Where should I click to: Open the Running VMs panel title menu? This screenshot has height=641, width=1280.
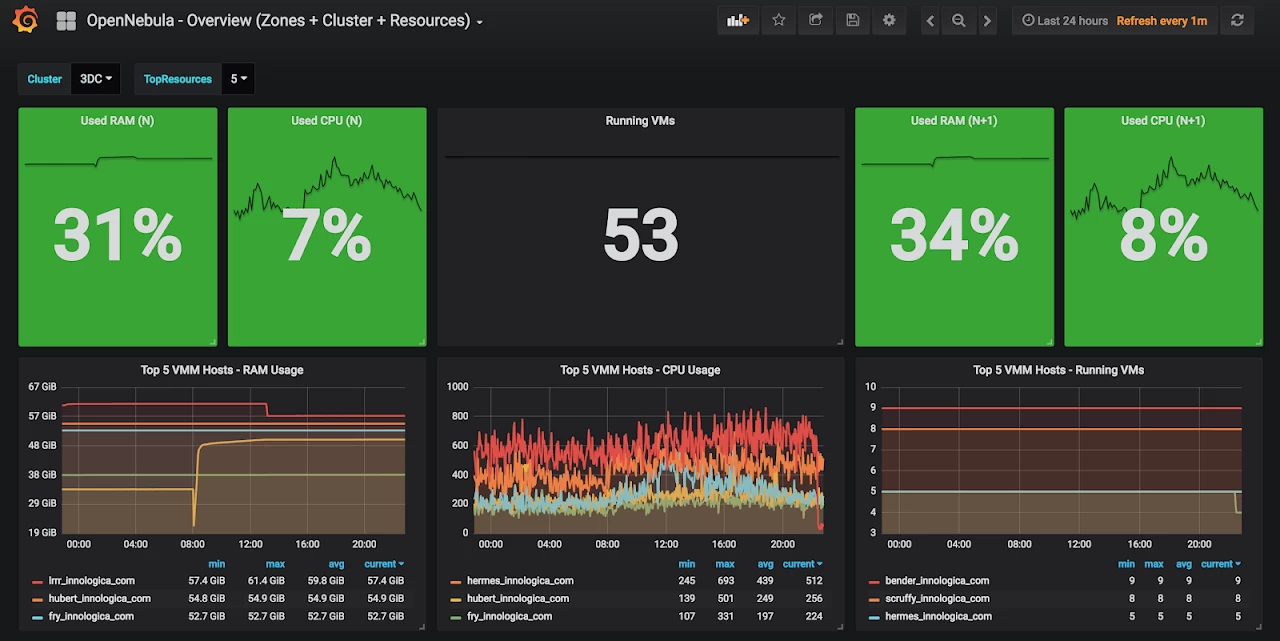point(640,121)
